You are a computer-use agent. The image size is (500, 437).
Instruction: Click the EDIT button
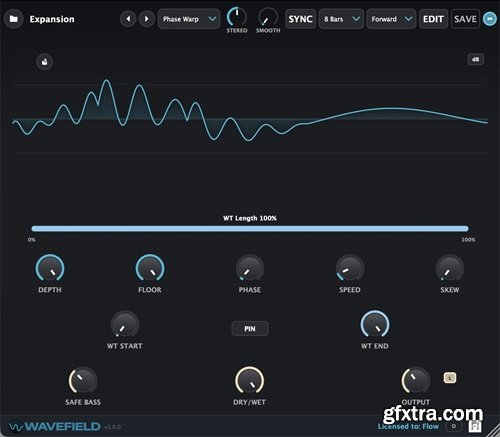point(433,19)
